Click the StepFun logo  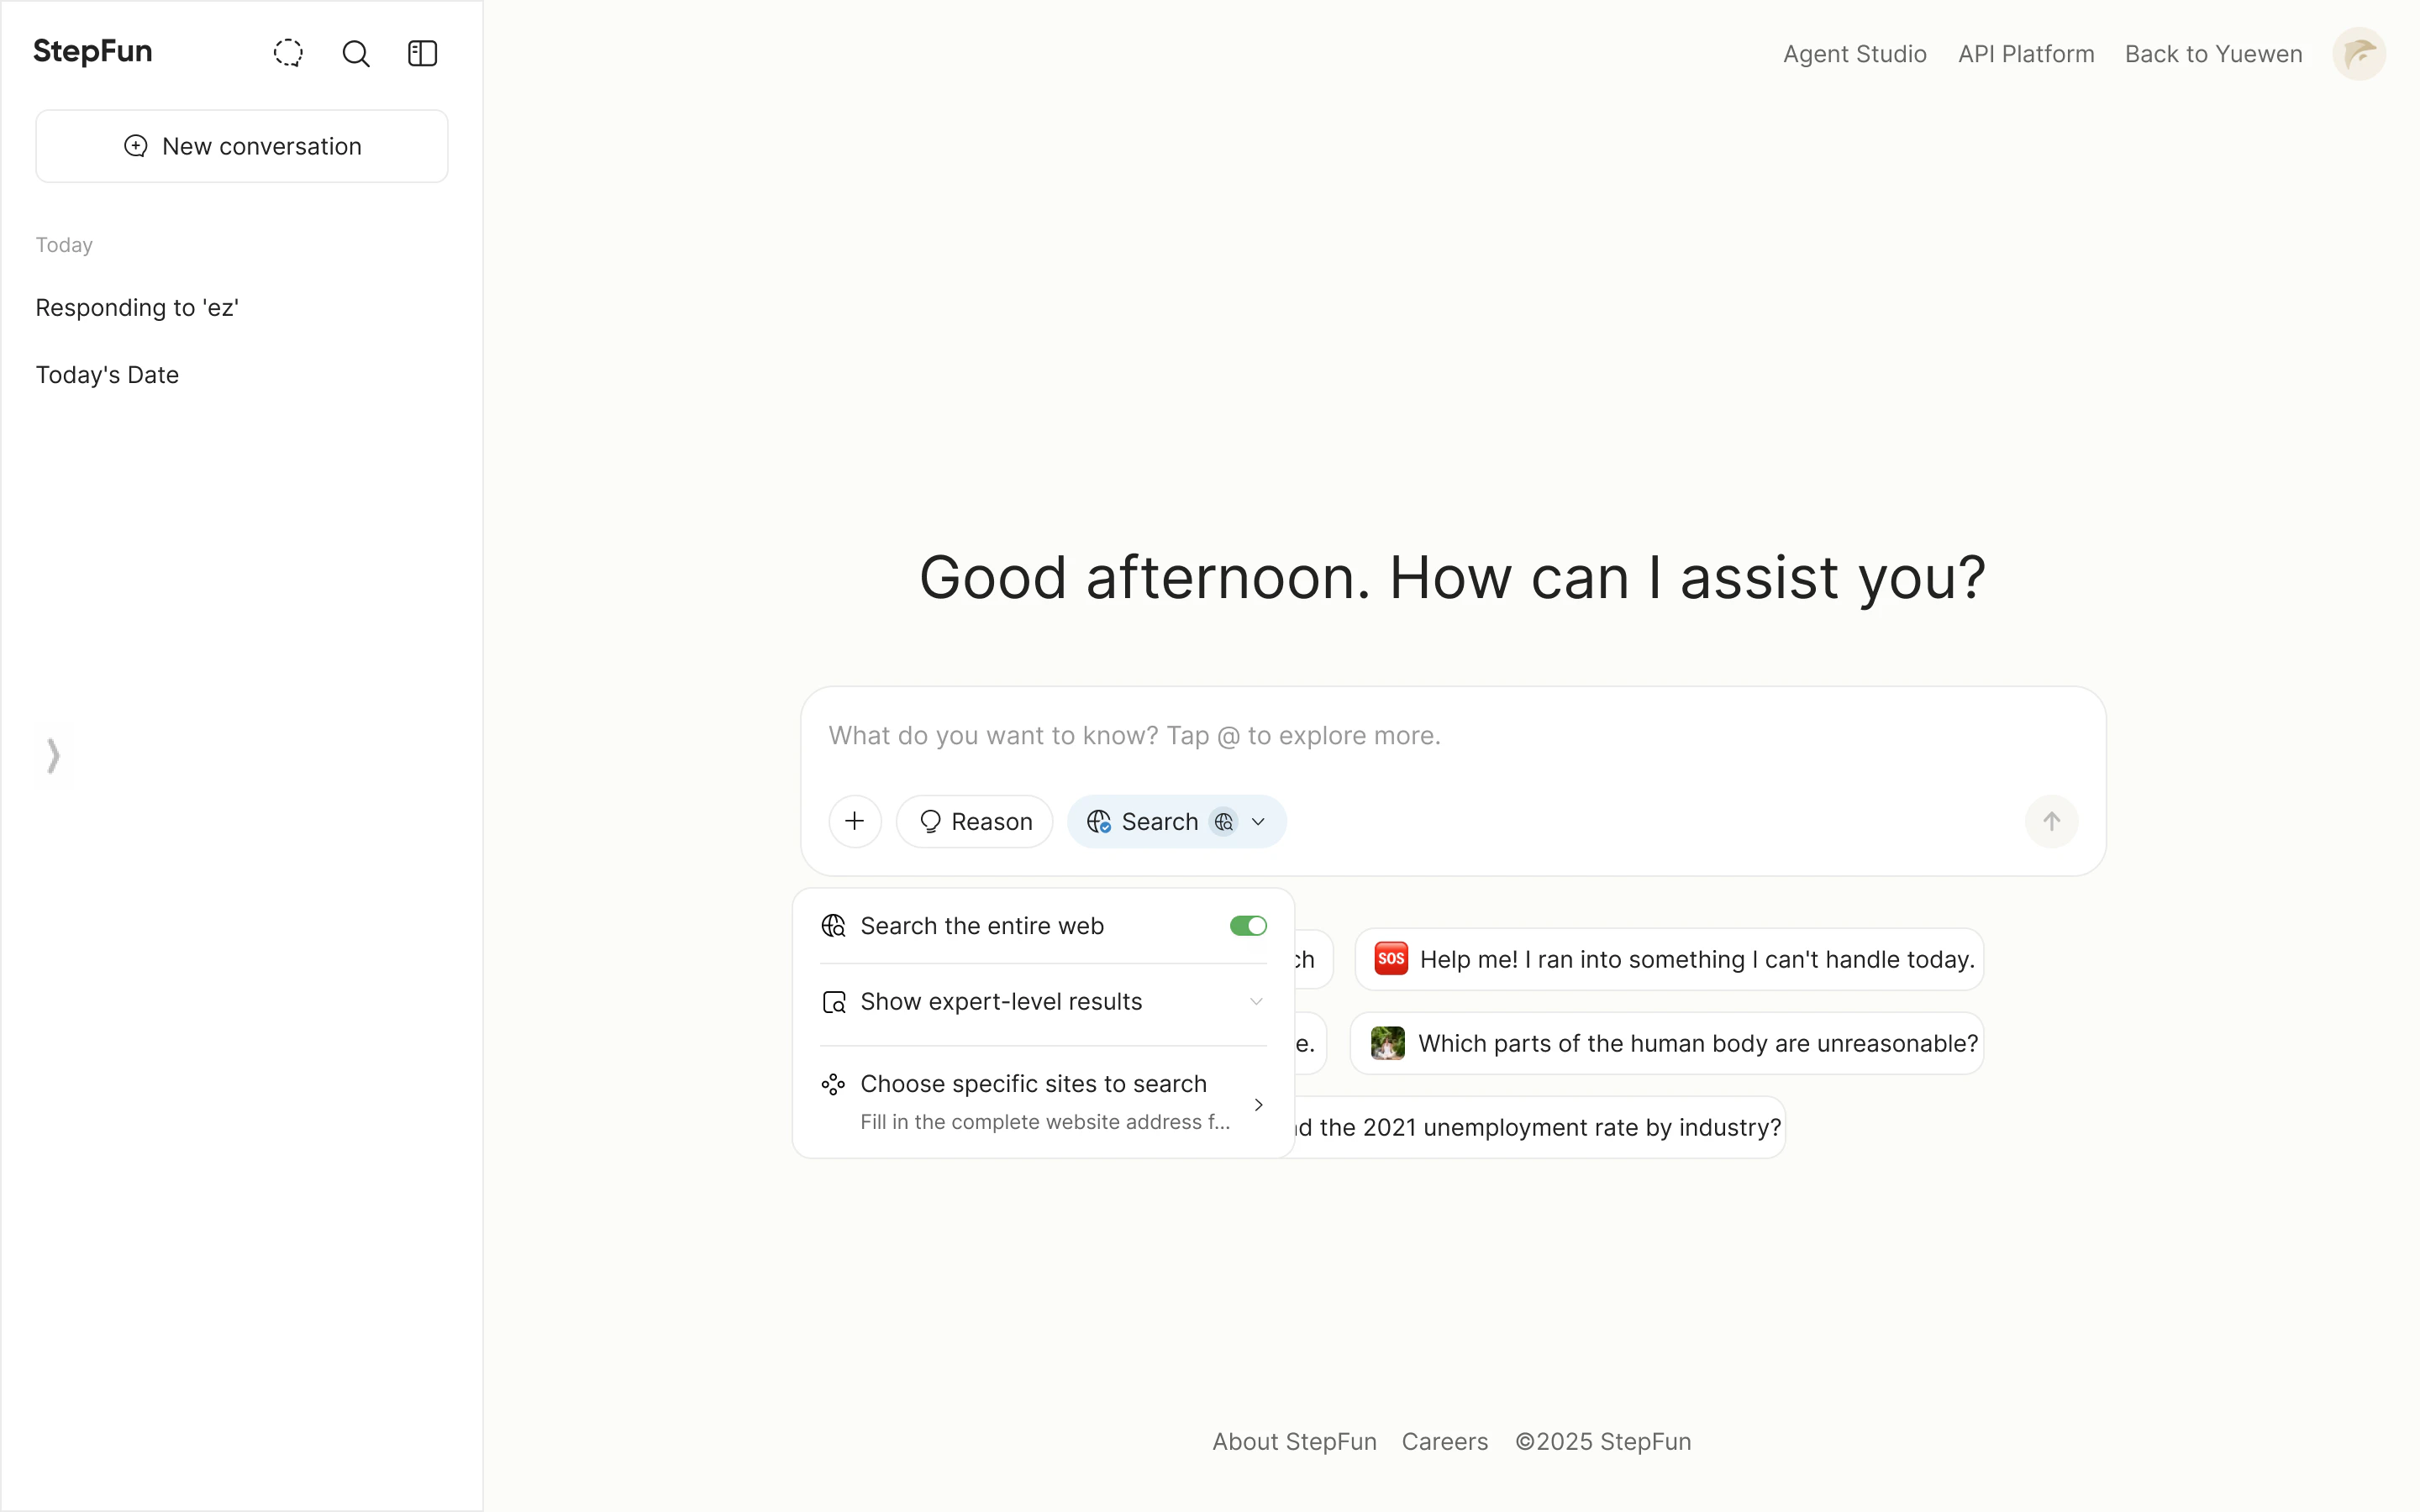(x=92, y=51)
